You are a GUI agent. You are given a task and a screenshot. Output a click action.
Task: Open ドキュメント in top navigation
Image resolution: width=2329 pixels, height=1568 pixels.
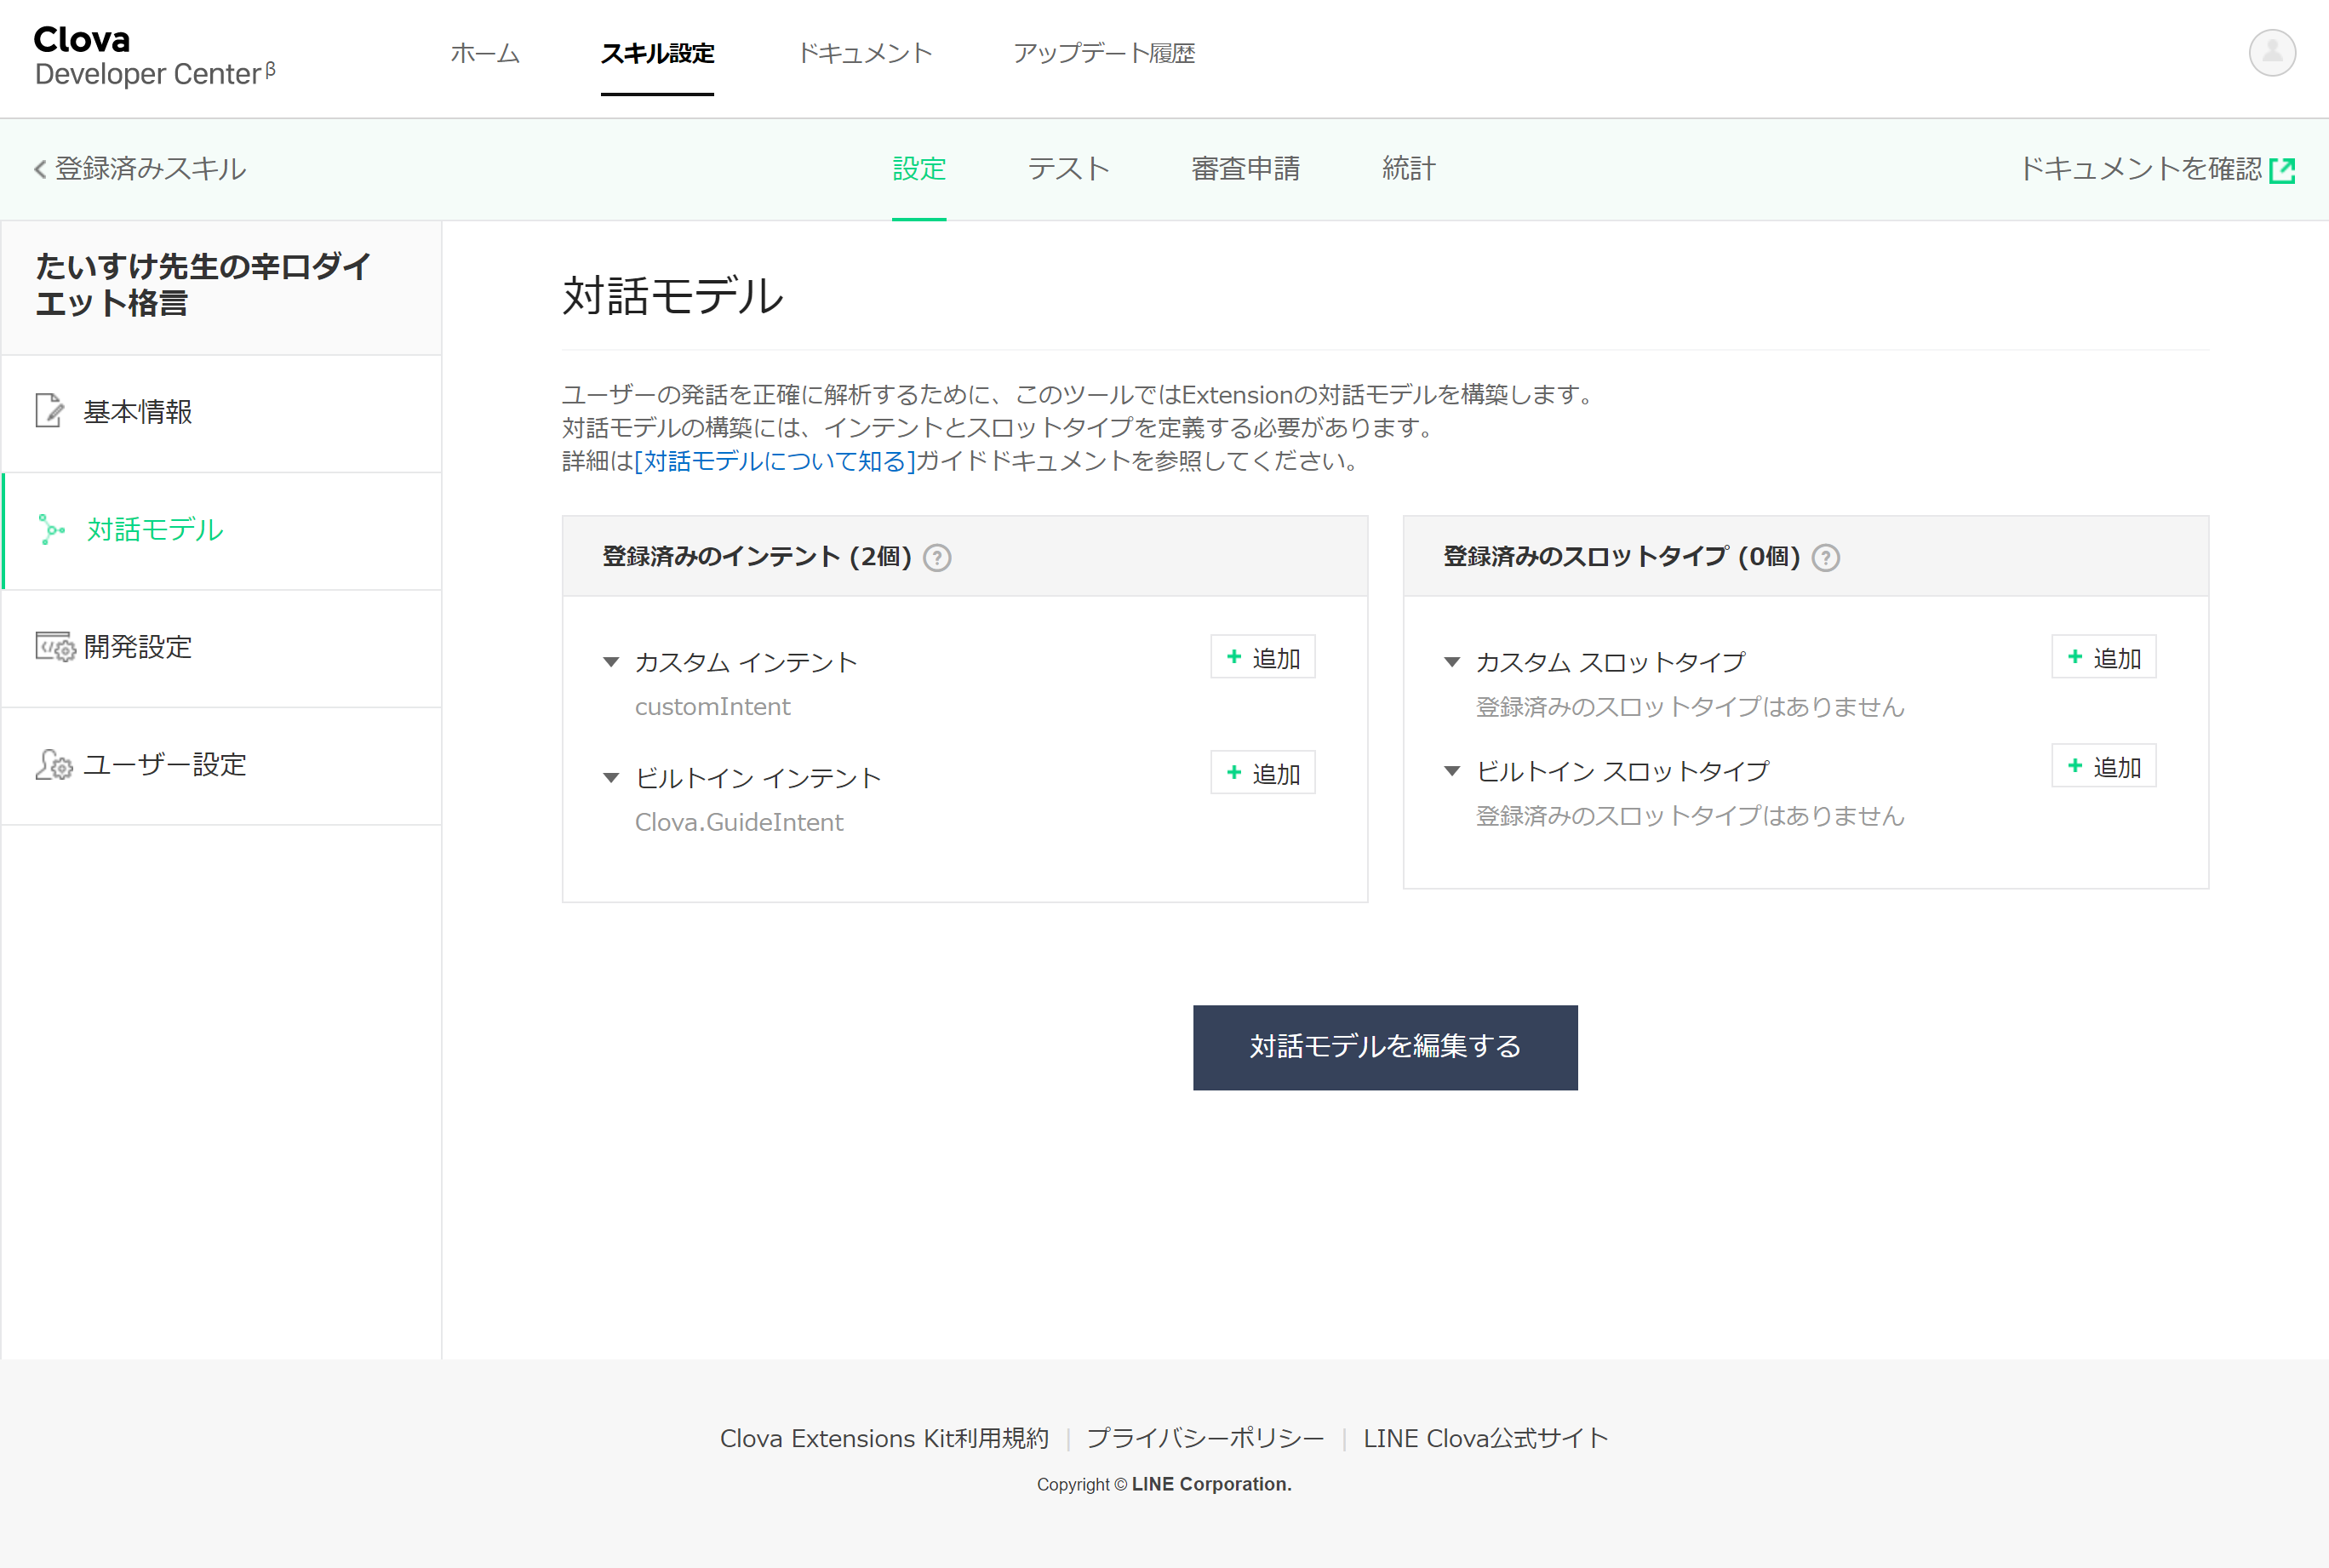coord(864,53)
